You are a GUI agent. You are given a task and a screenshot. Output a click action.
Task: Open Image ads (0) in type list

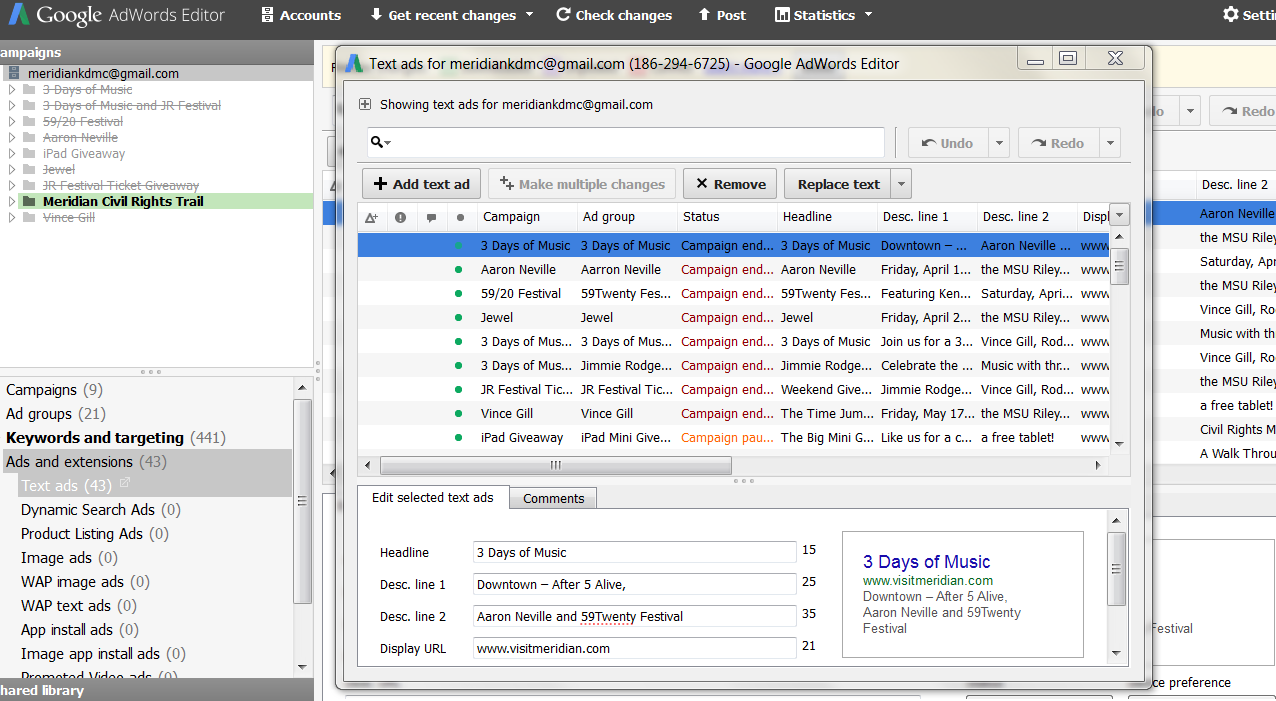pyautogui.click(x=69, y=558)
